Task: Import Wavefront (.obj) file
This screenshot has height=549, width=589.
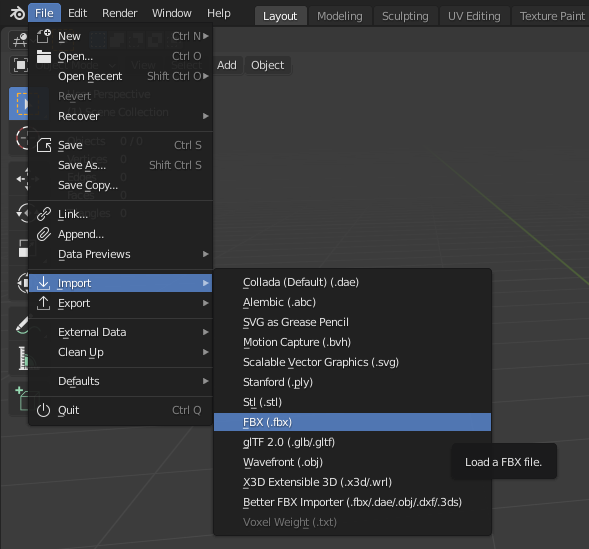Action: point(352,462)
